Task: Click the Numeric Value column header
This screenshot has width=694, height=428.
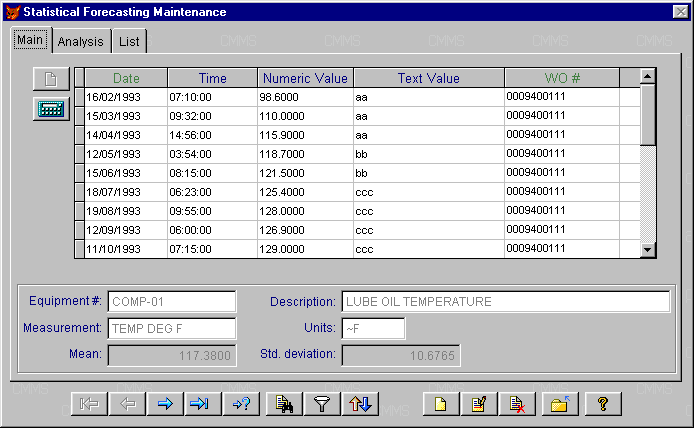Action: [x=305, y=78]
